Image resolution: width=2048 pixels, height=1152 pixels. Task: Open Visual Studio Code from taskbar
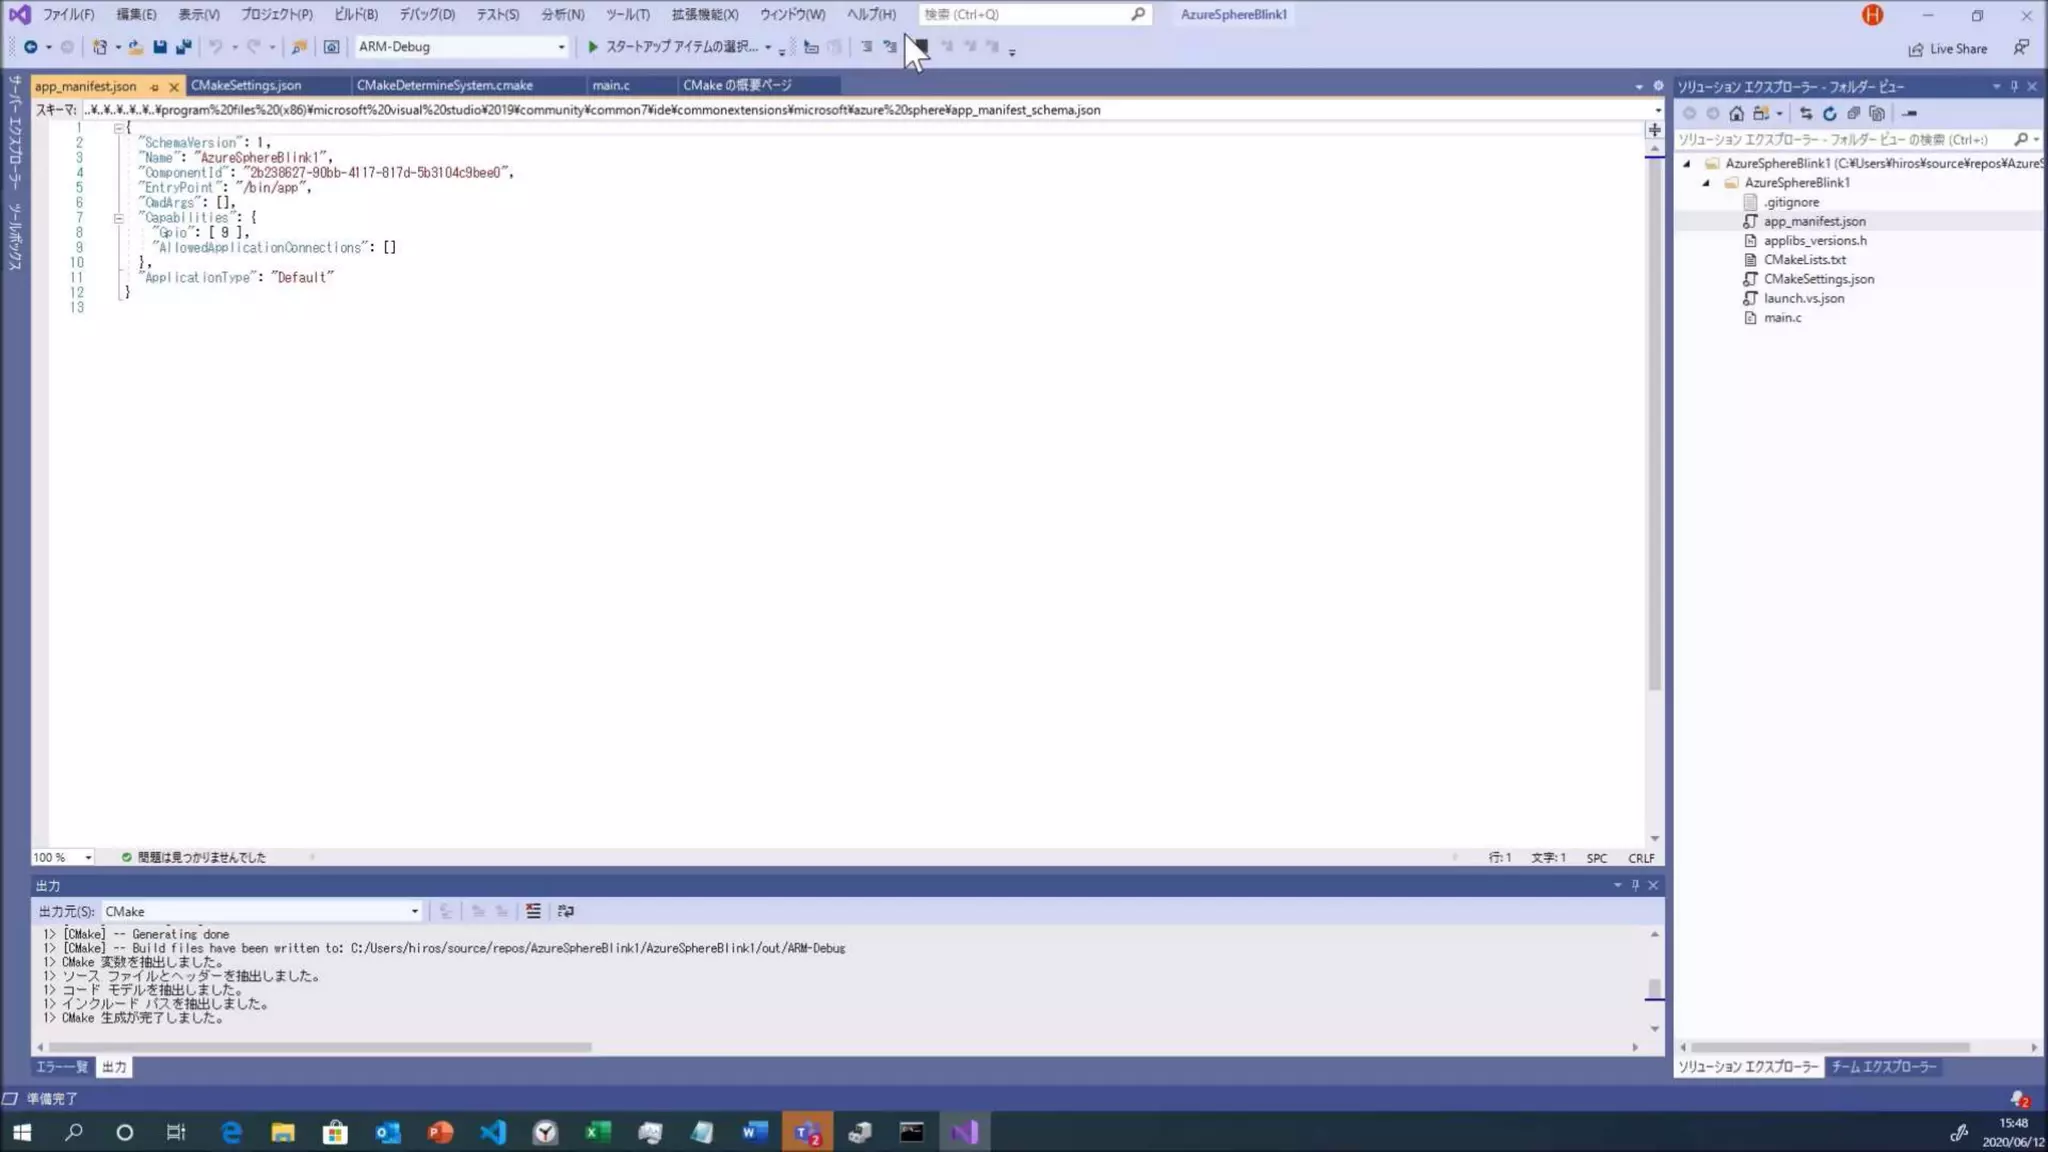coord(493,1132)
